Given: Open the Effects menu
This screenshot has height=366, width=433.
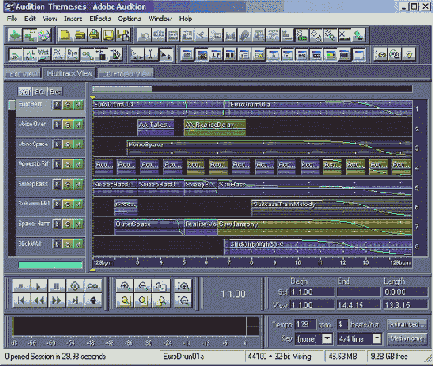Looking at the screenshot, I should click(x=100, y=19).
